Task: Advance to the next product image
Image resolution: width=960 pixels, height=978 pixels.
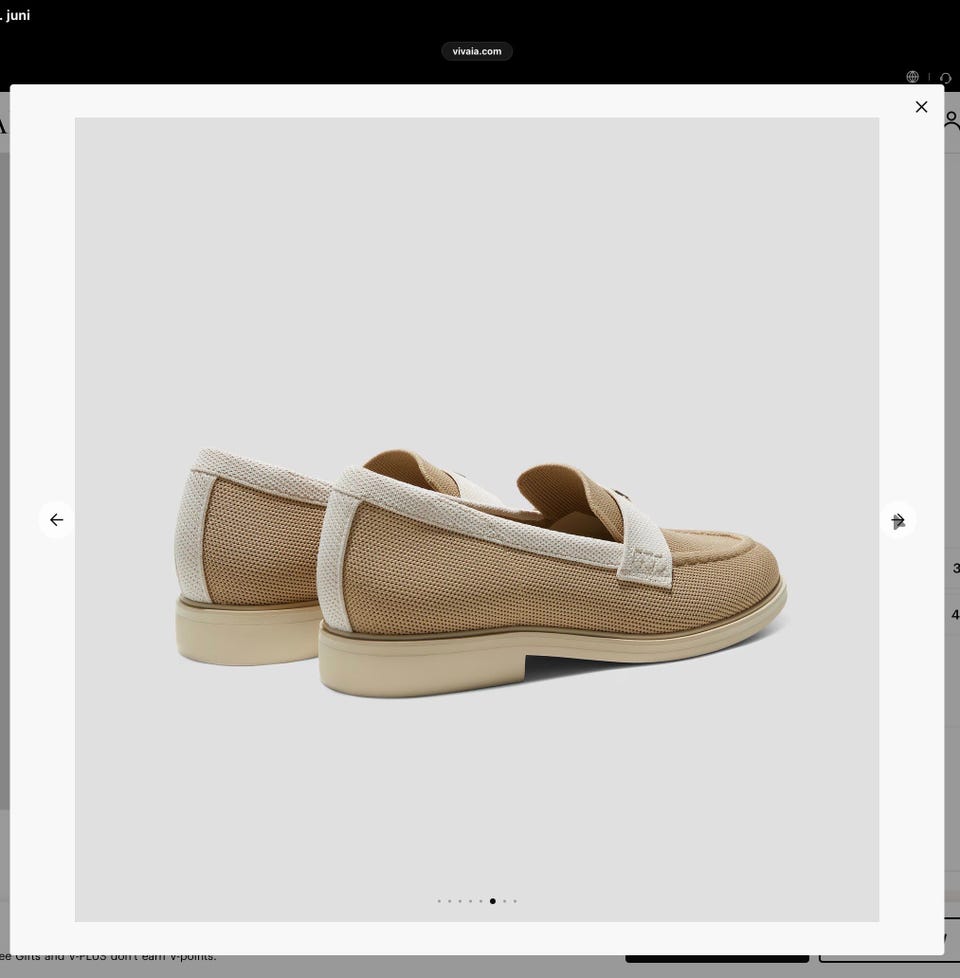Action: 898,520
